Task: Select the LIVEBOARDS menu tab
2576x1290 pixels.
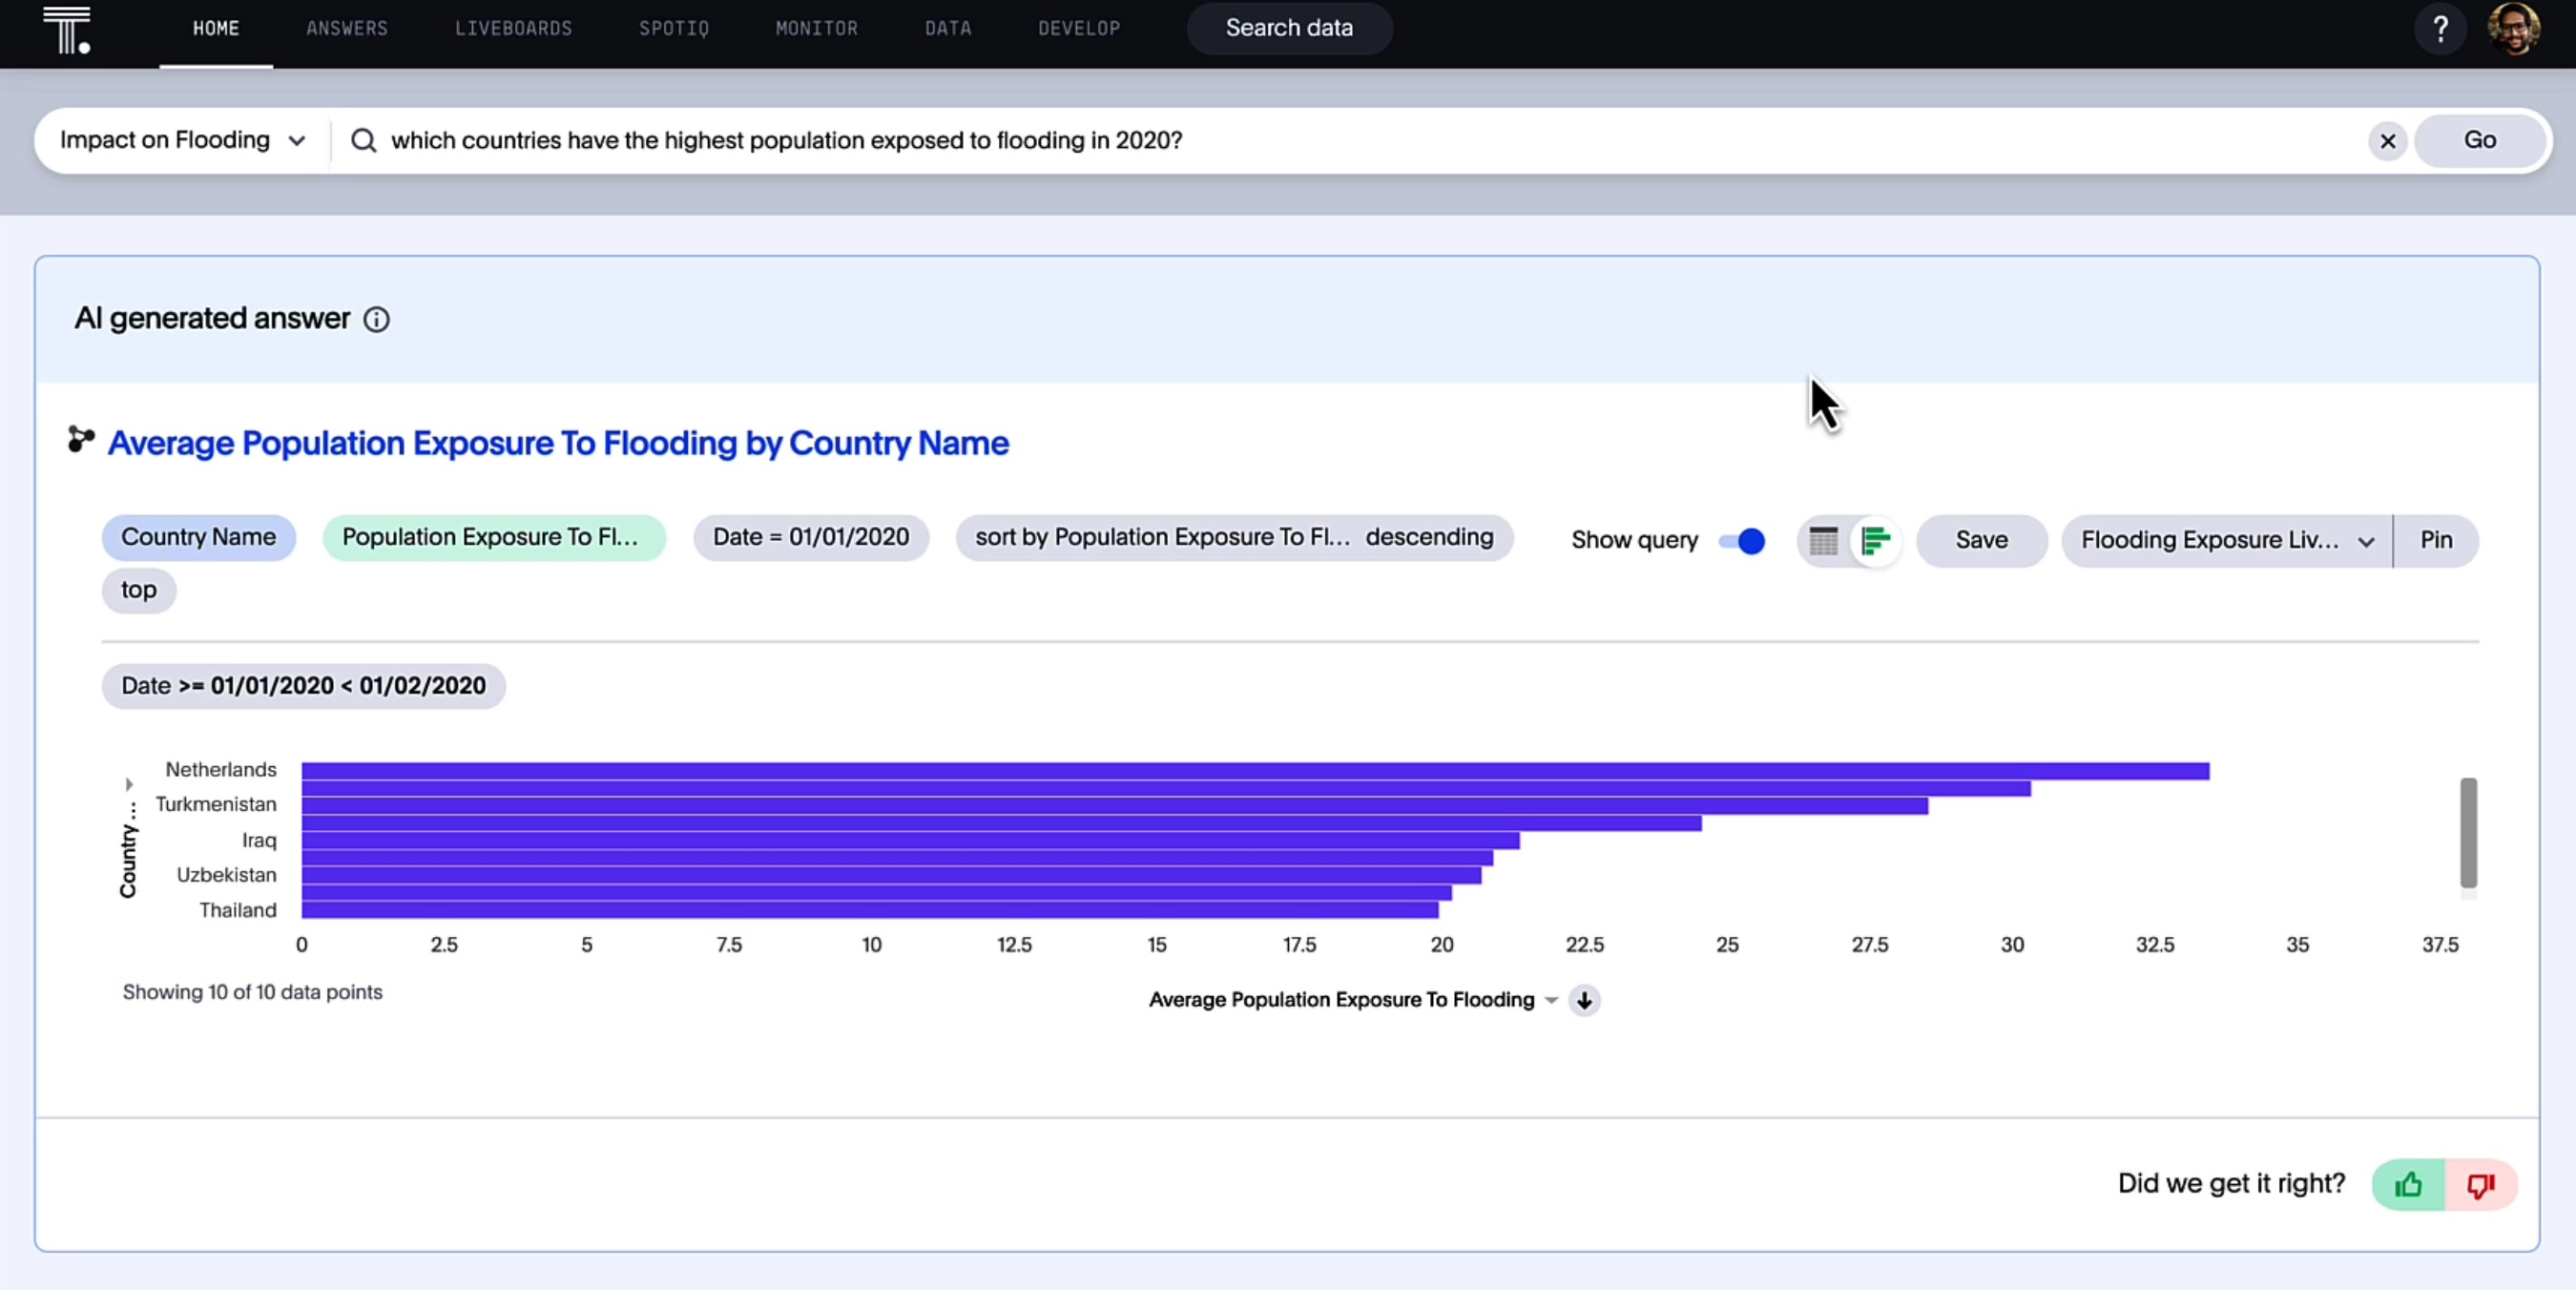Action: click(513, 28)
